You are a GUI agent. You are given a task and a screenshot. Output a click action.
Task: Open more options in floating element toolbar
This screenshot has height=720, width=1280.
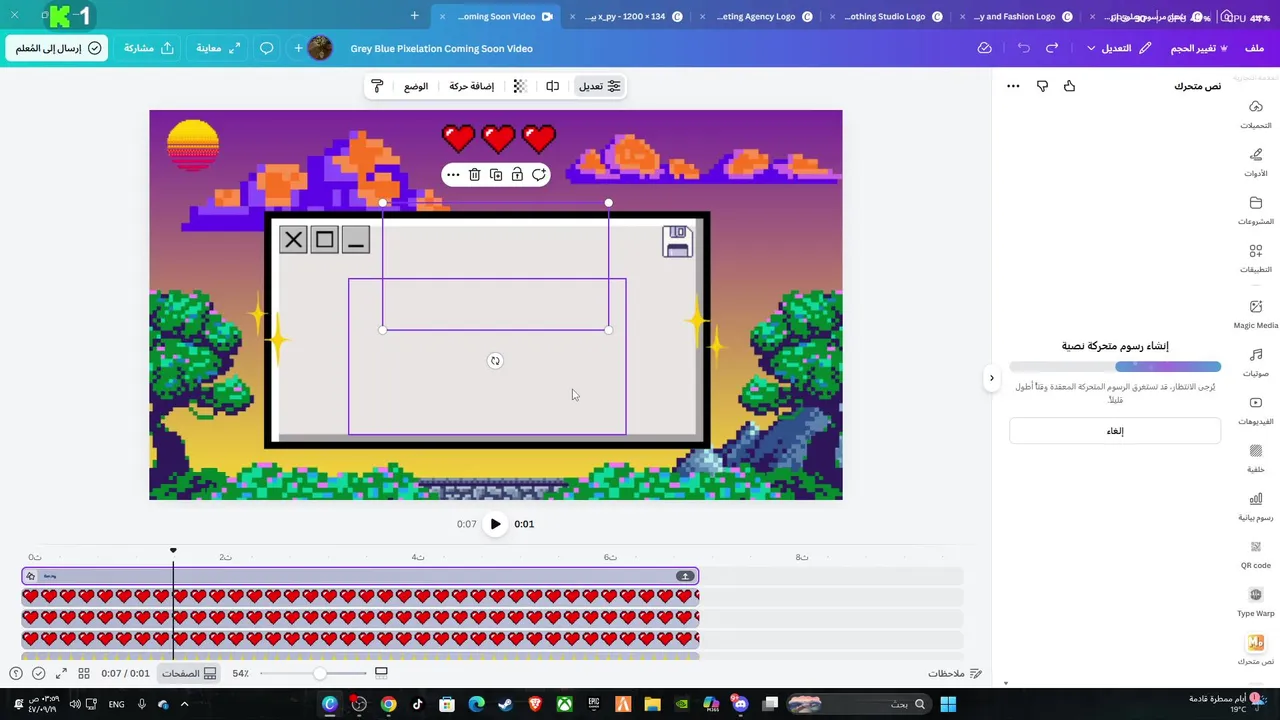pos(453,175)
